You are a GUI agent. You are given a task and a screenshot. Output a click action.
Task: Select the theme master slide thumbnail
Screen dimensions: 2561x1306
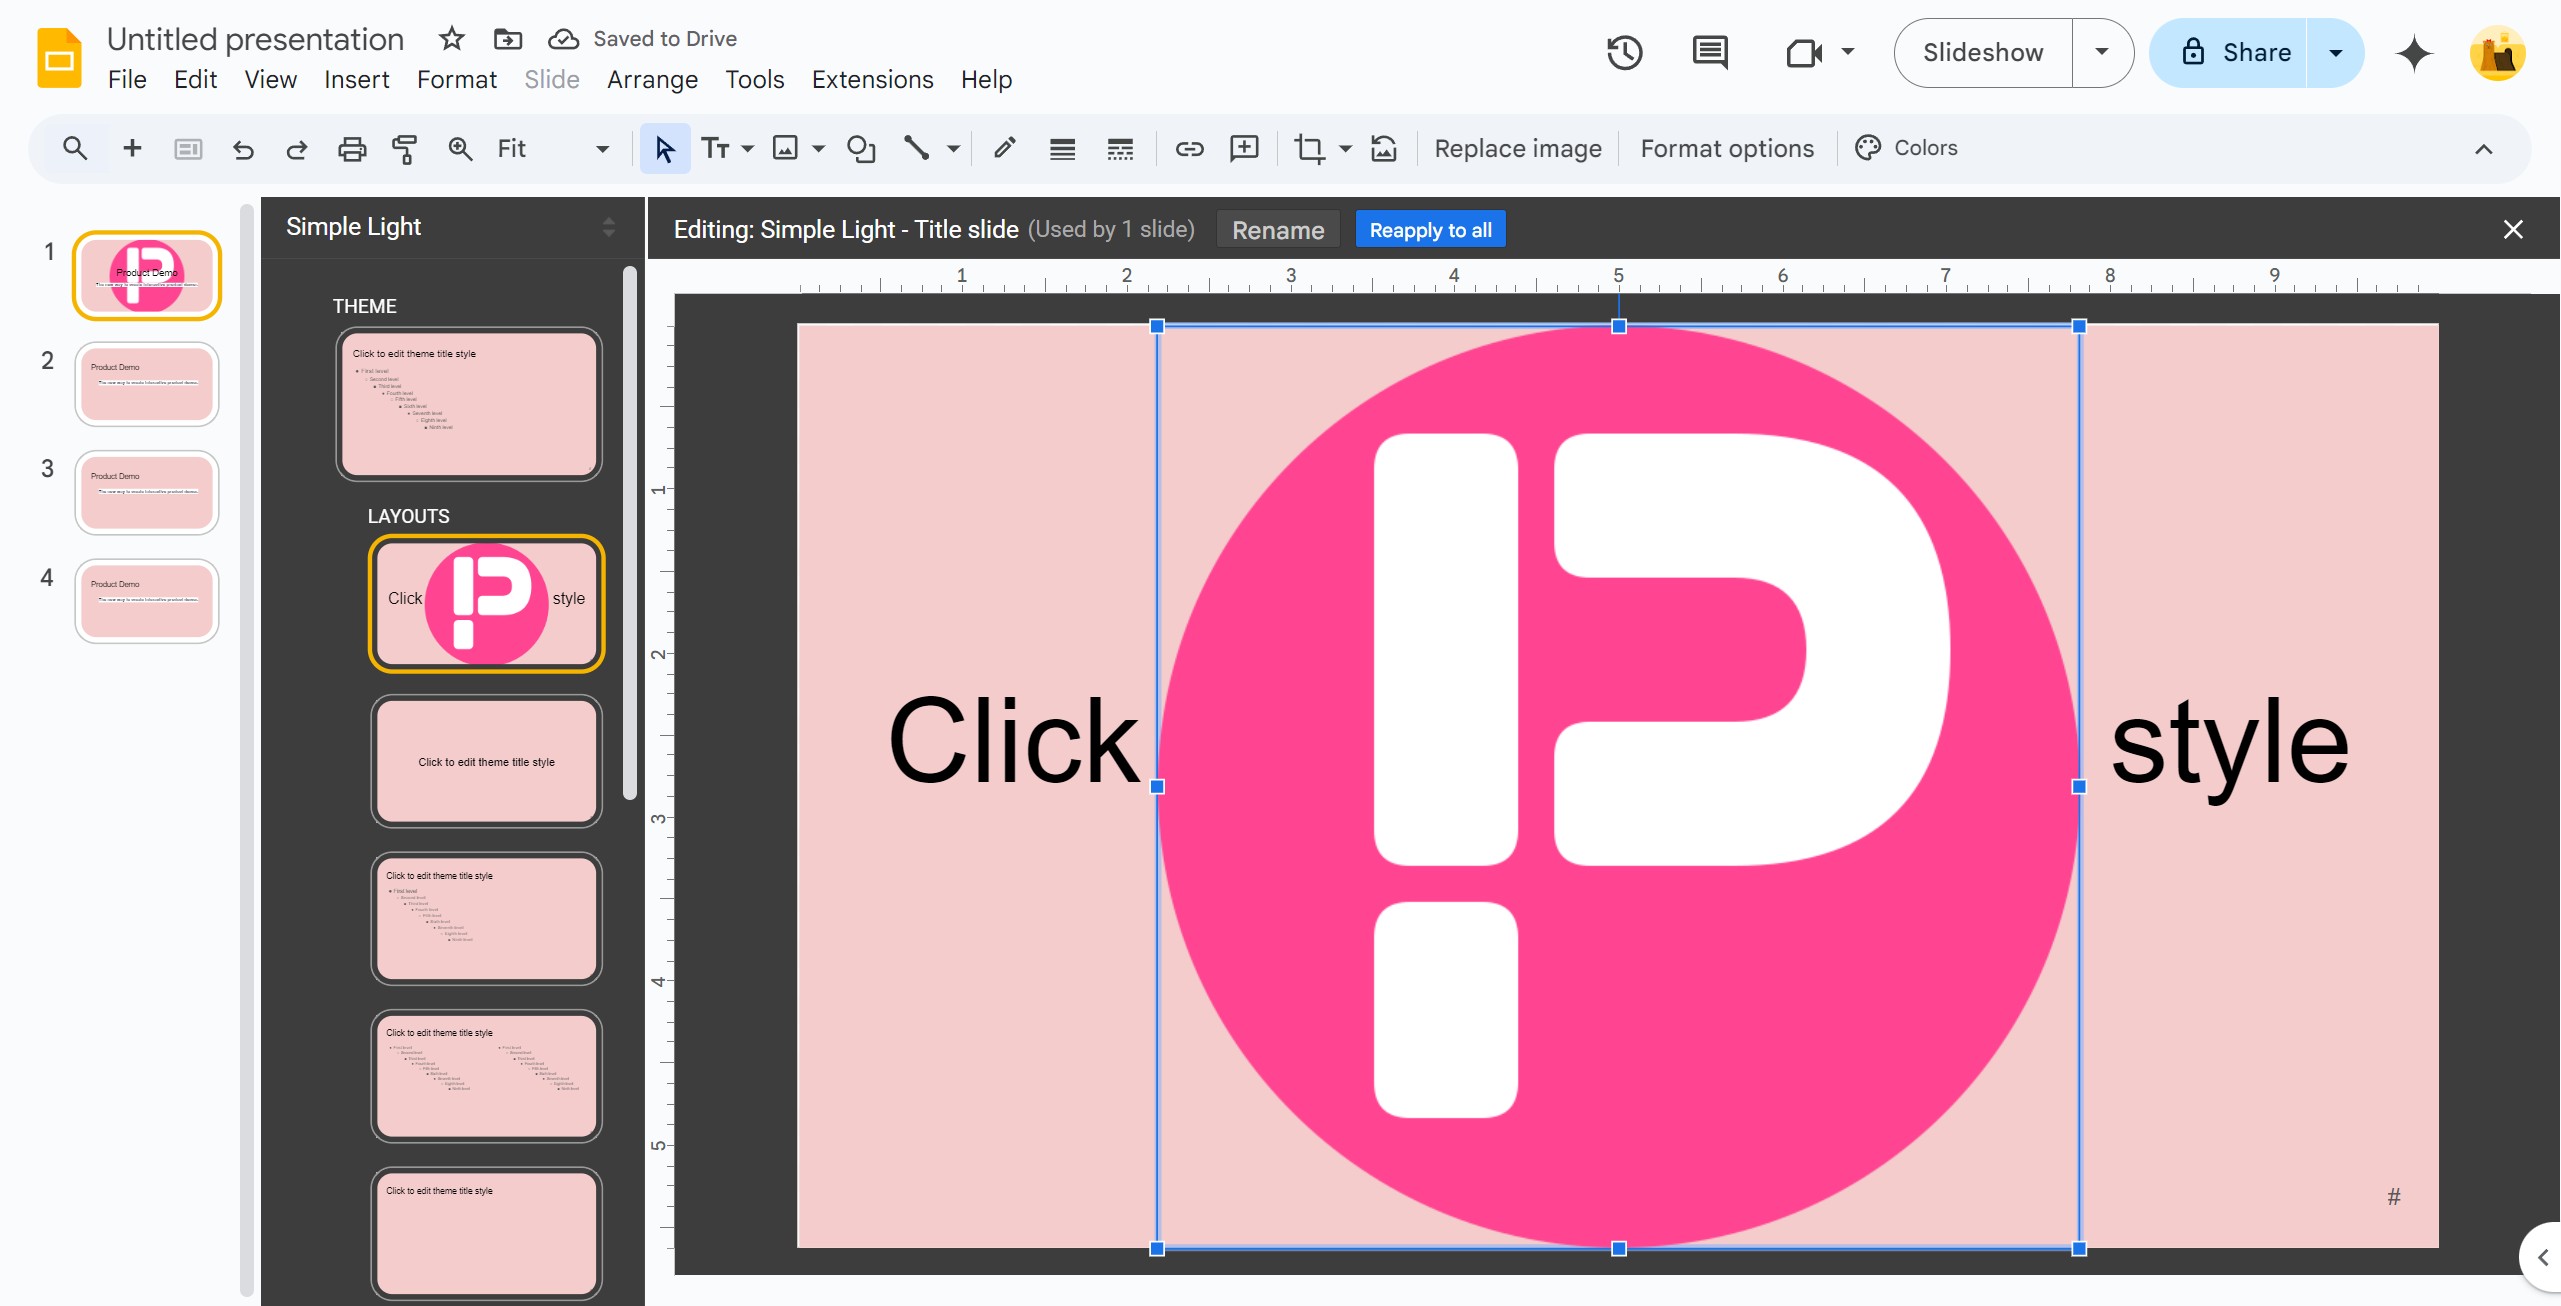click(469, 404)
